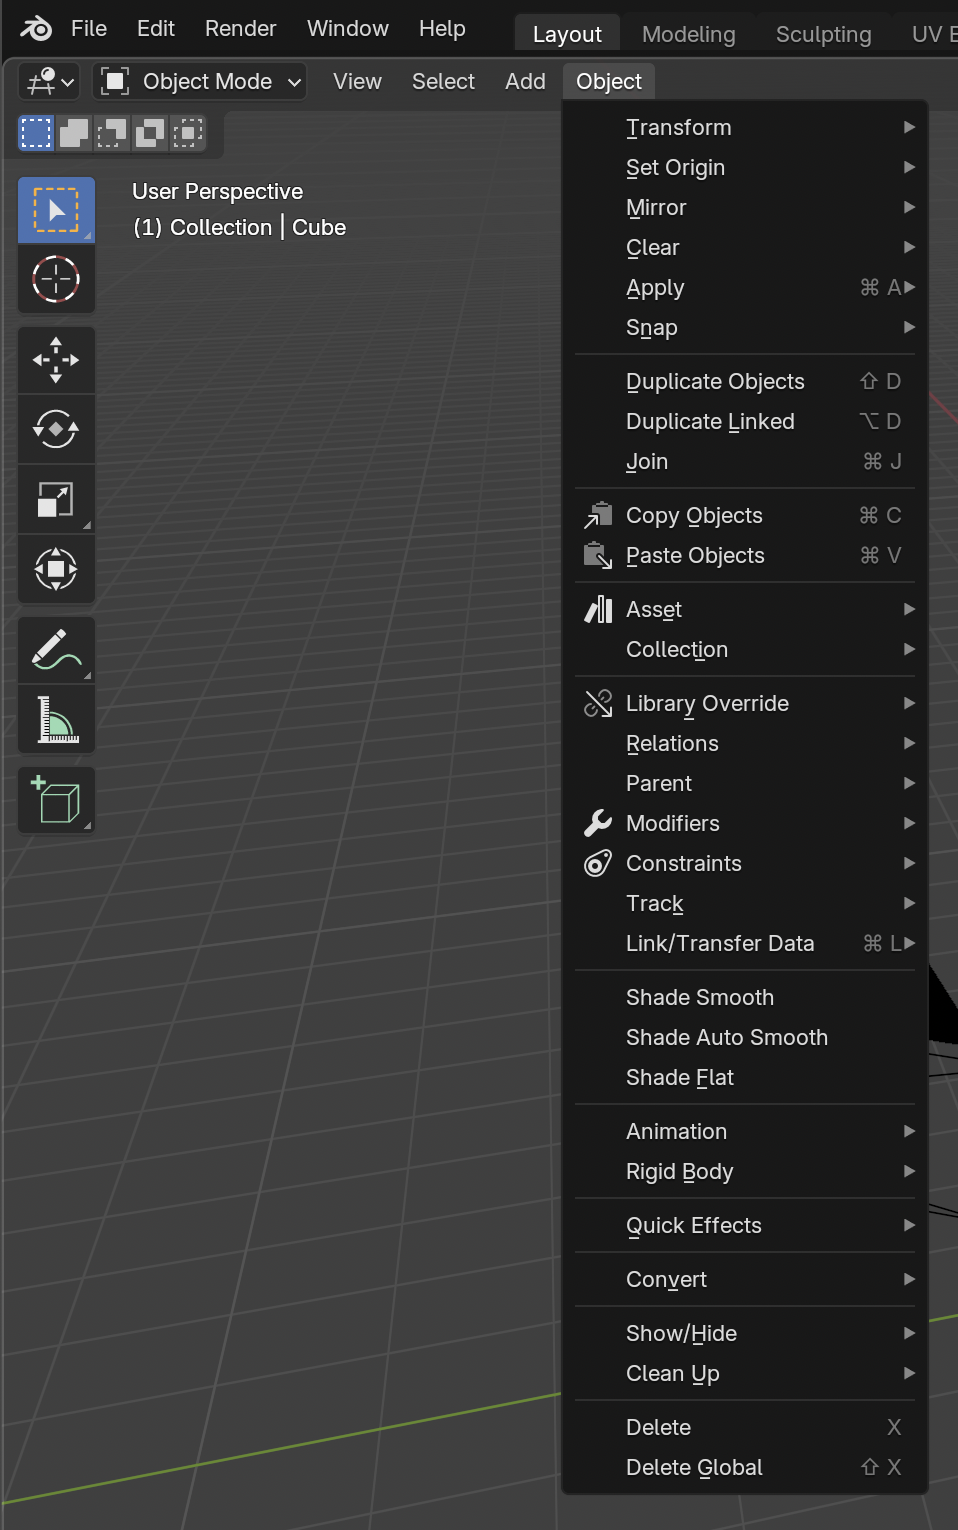Open the Select menu in viewport header

(x=443, y=81)
